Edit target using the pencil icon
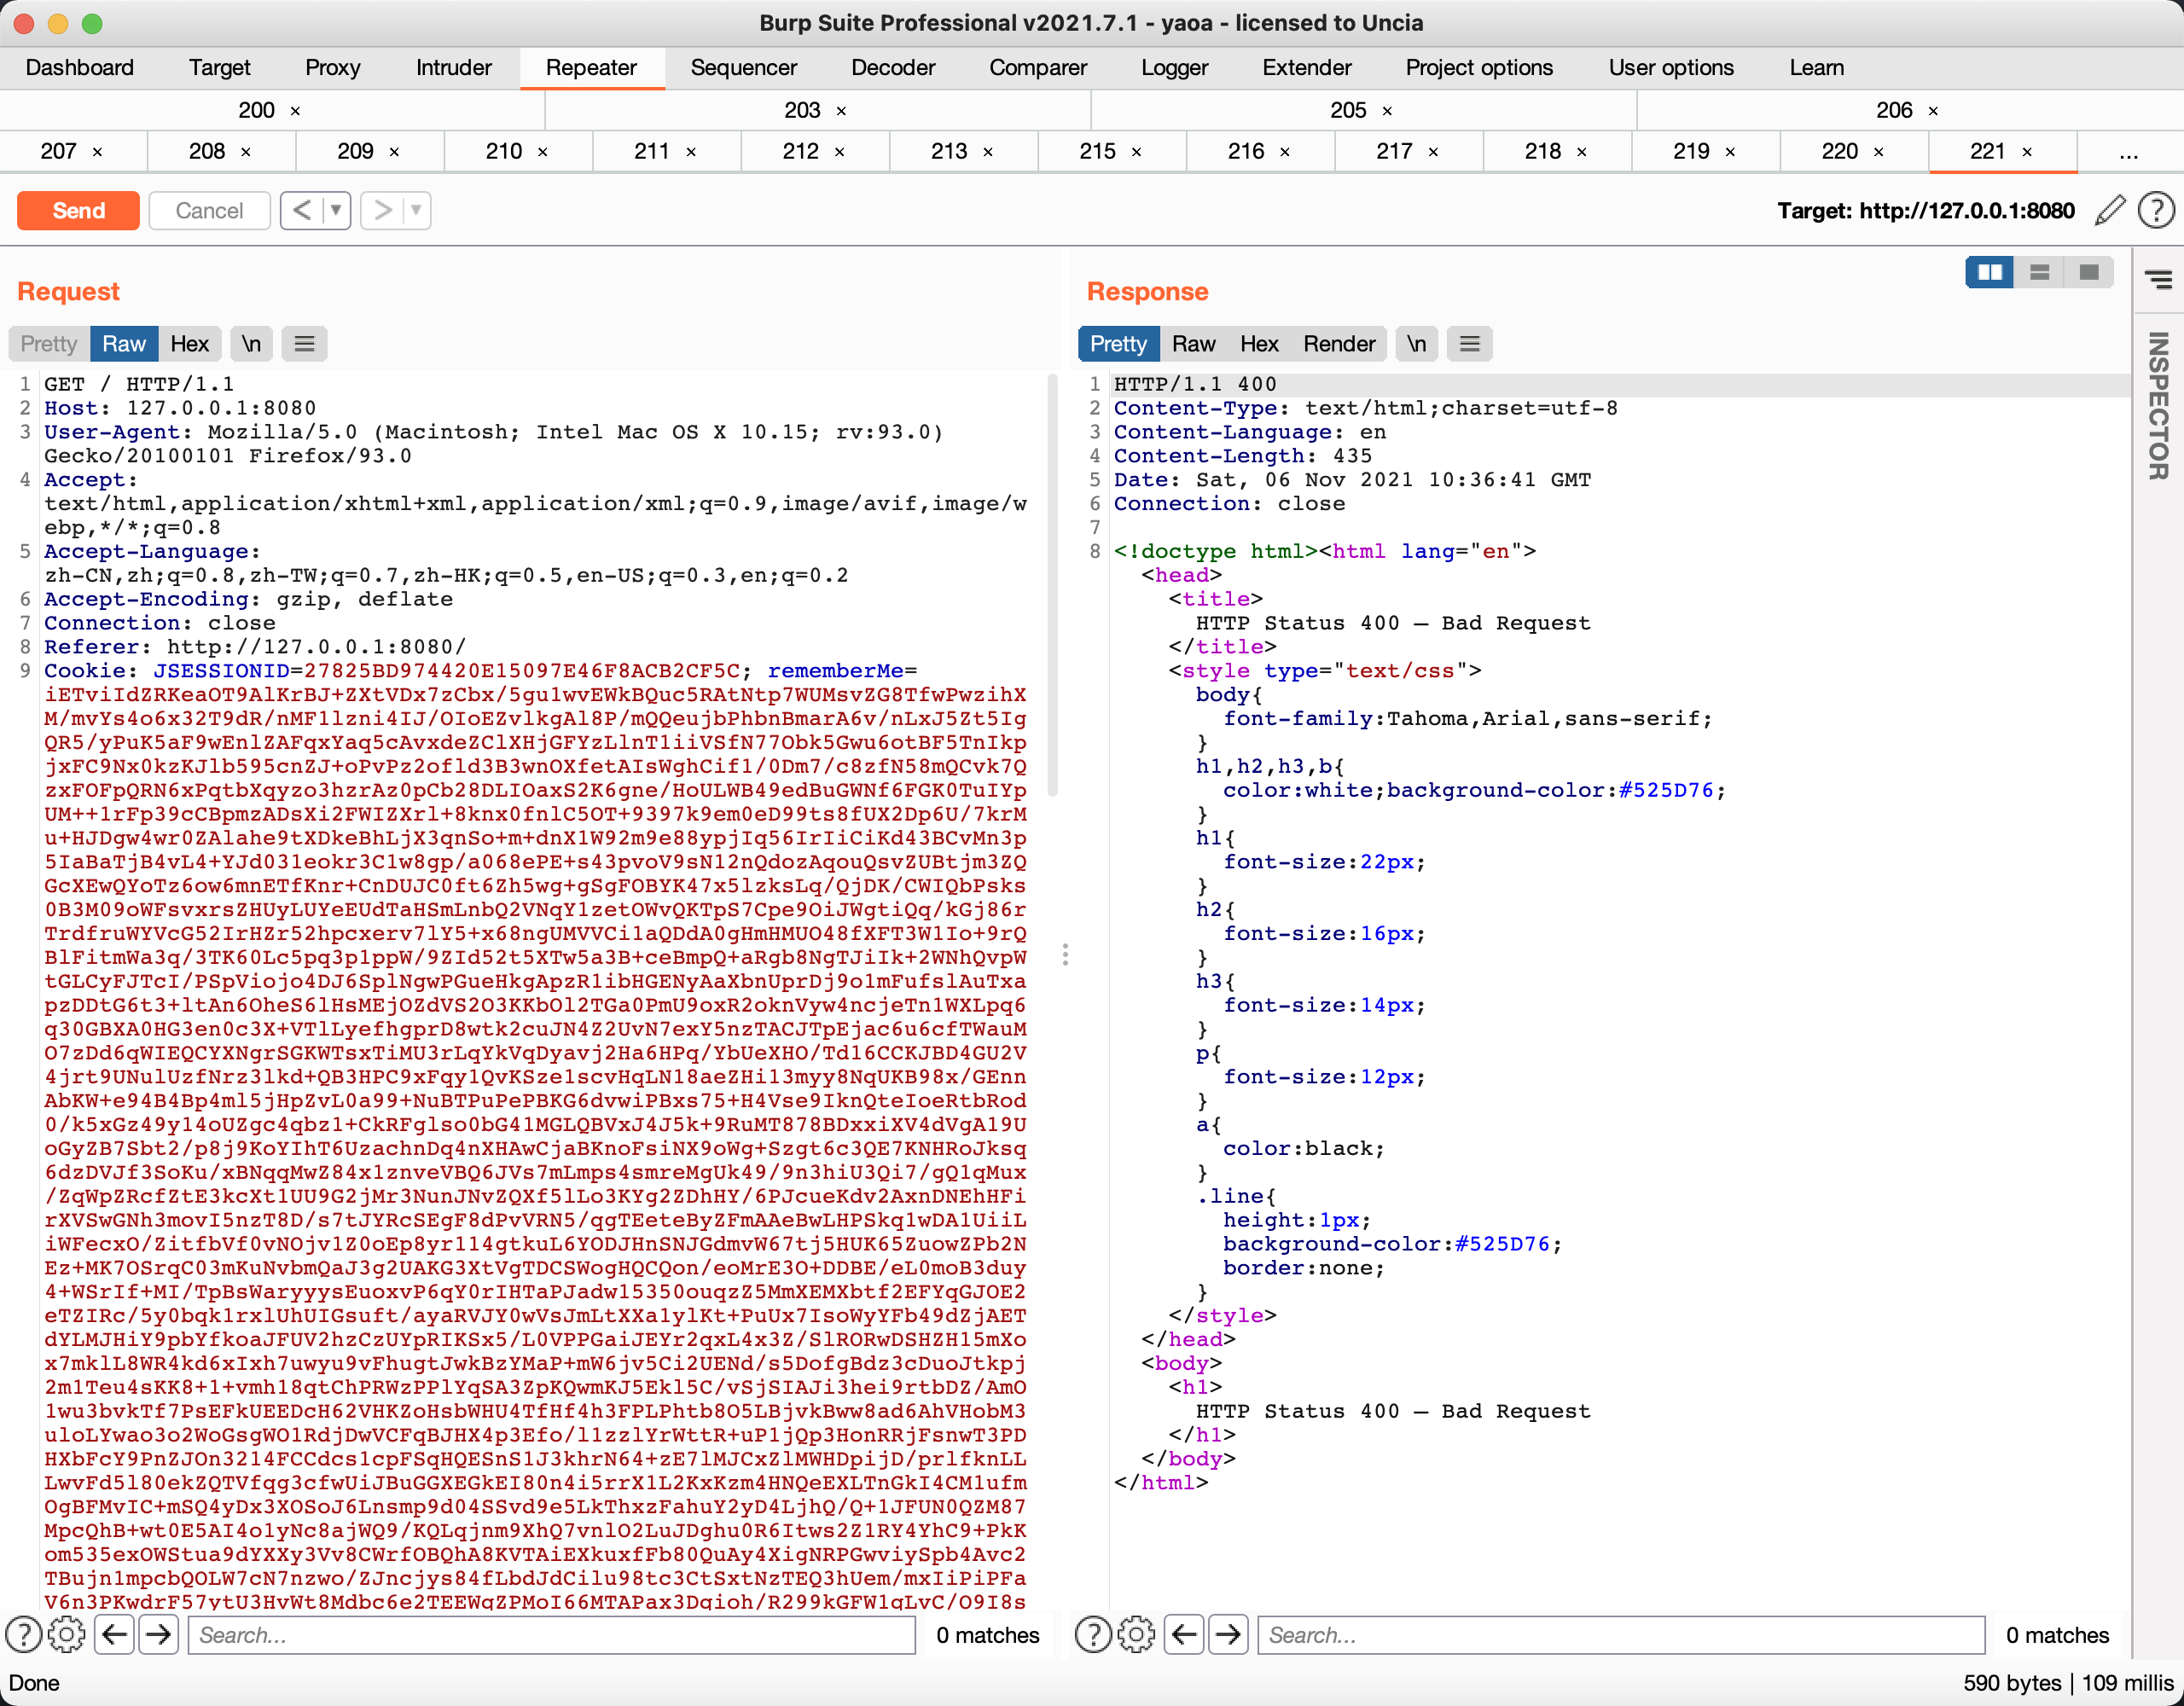The height and width of the screenshot is (1706, 2184). point(2110,211)
